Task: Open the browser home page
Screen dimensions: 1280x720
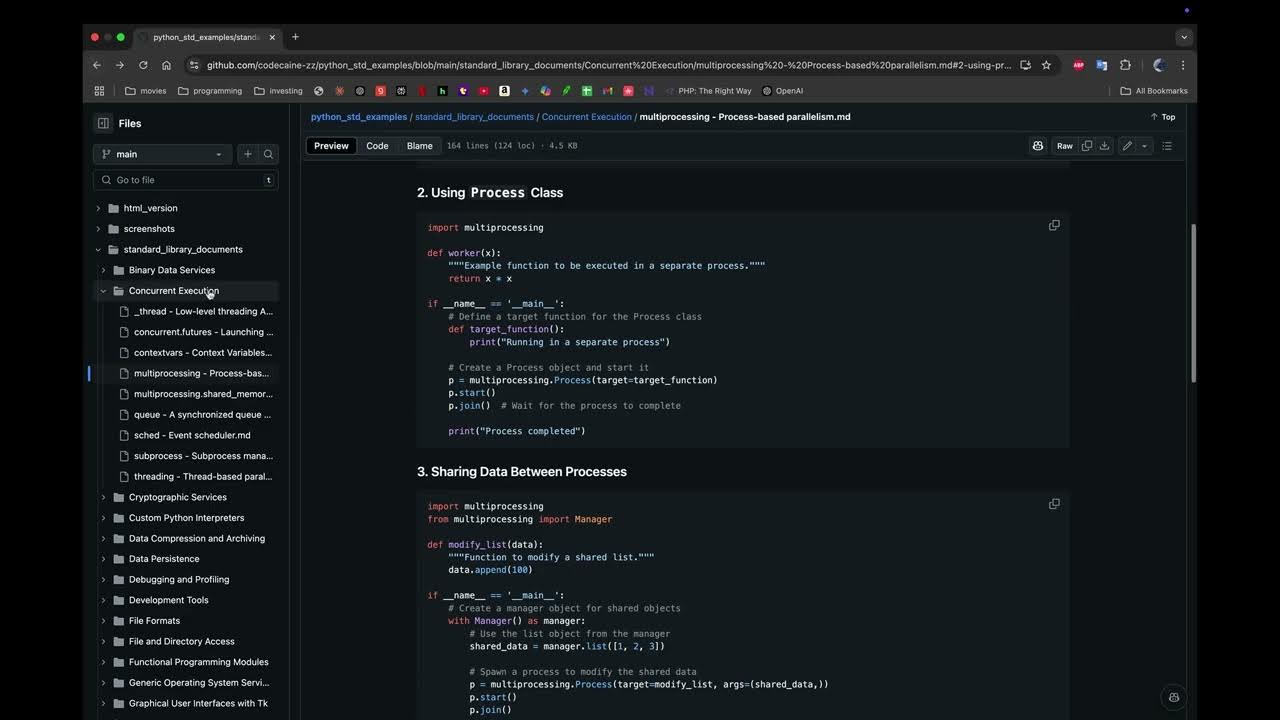Action: pos(166,65)
